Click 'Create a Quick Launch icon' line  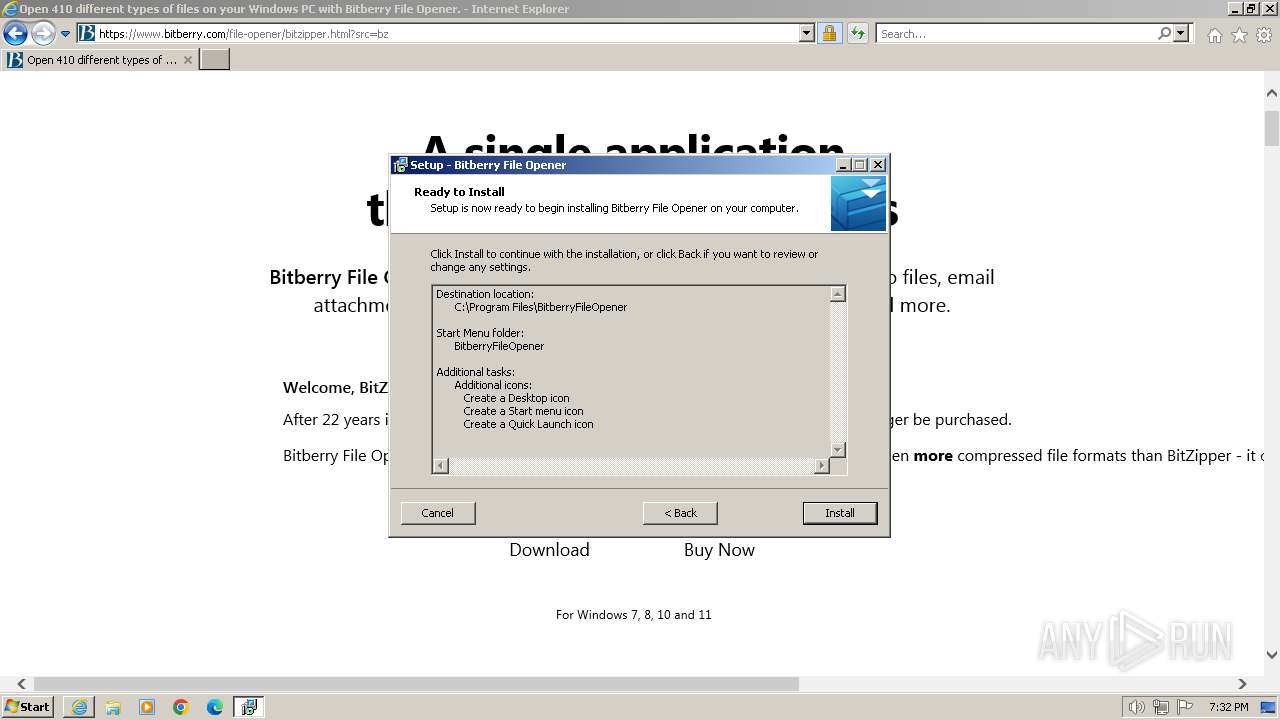528,424
